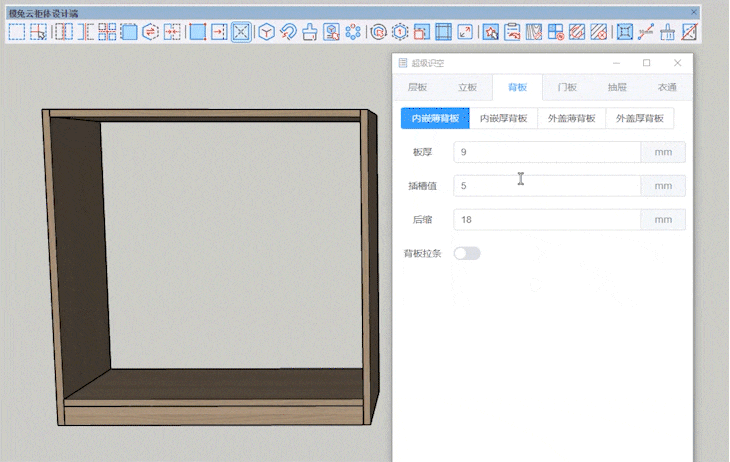
Task: Click the highlighted crossed-box toolbar icon
Action: click(x=241, y=32)
